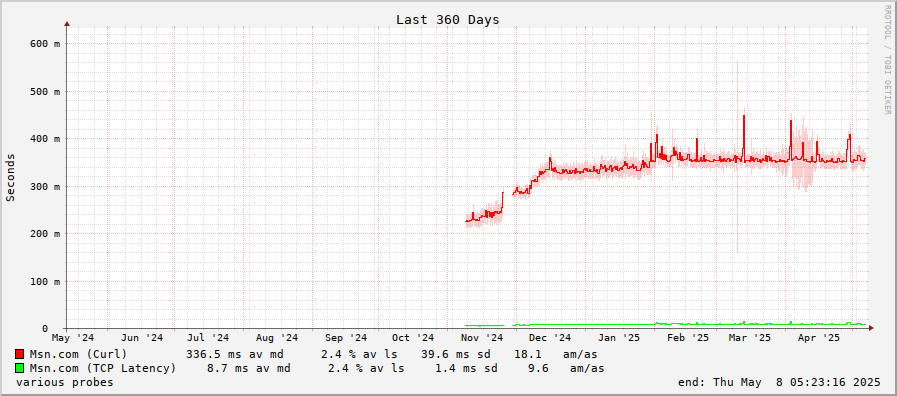Viewport: 897px width, 396px height.
Task: Click the 'Jun '24' x-axis label
Action: [142, 338]
